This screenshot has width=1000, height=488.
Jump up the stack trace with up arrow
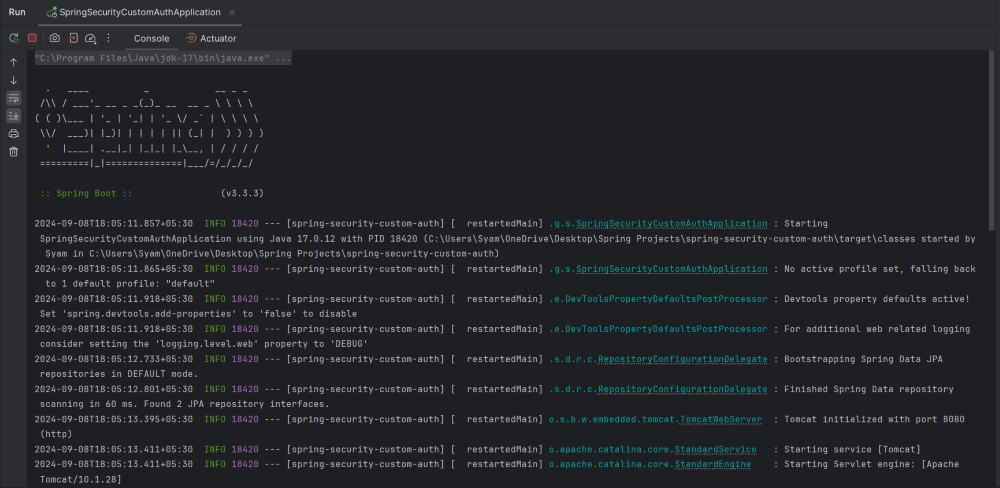click(x=14, y=62)
